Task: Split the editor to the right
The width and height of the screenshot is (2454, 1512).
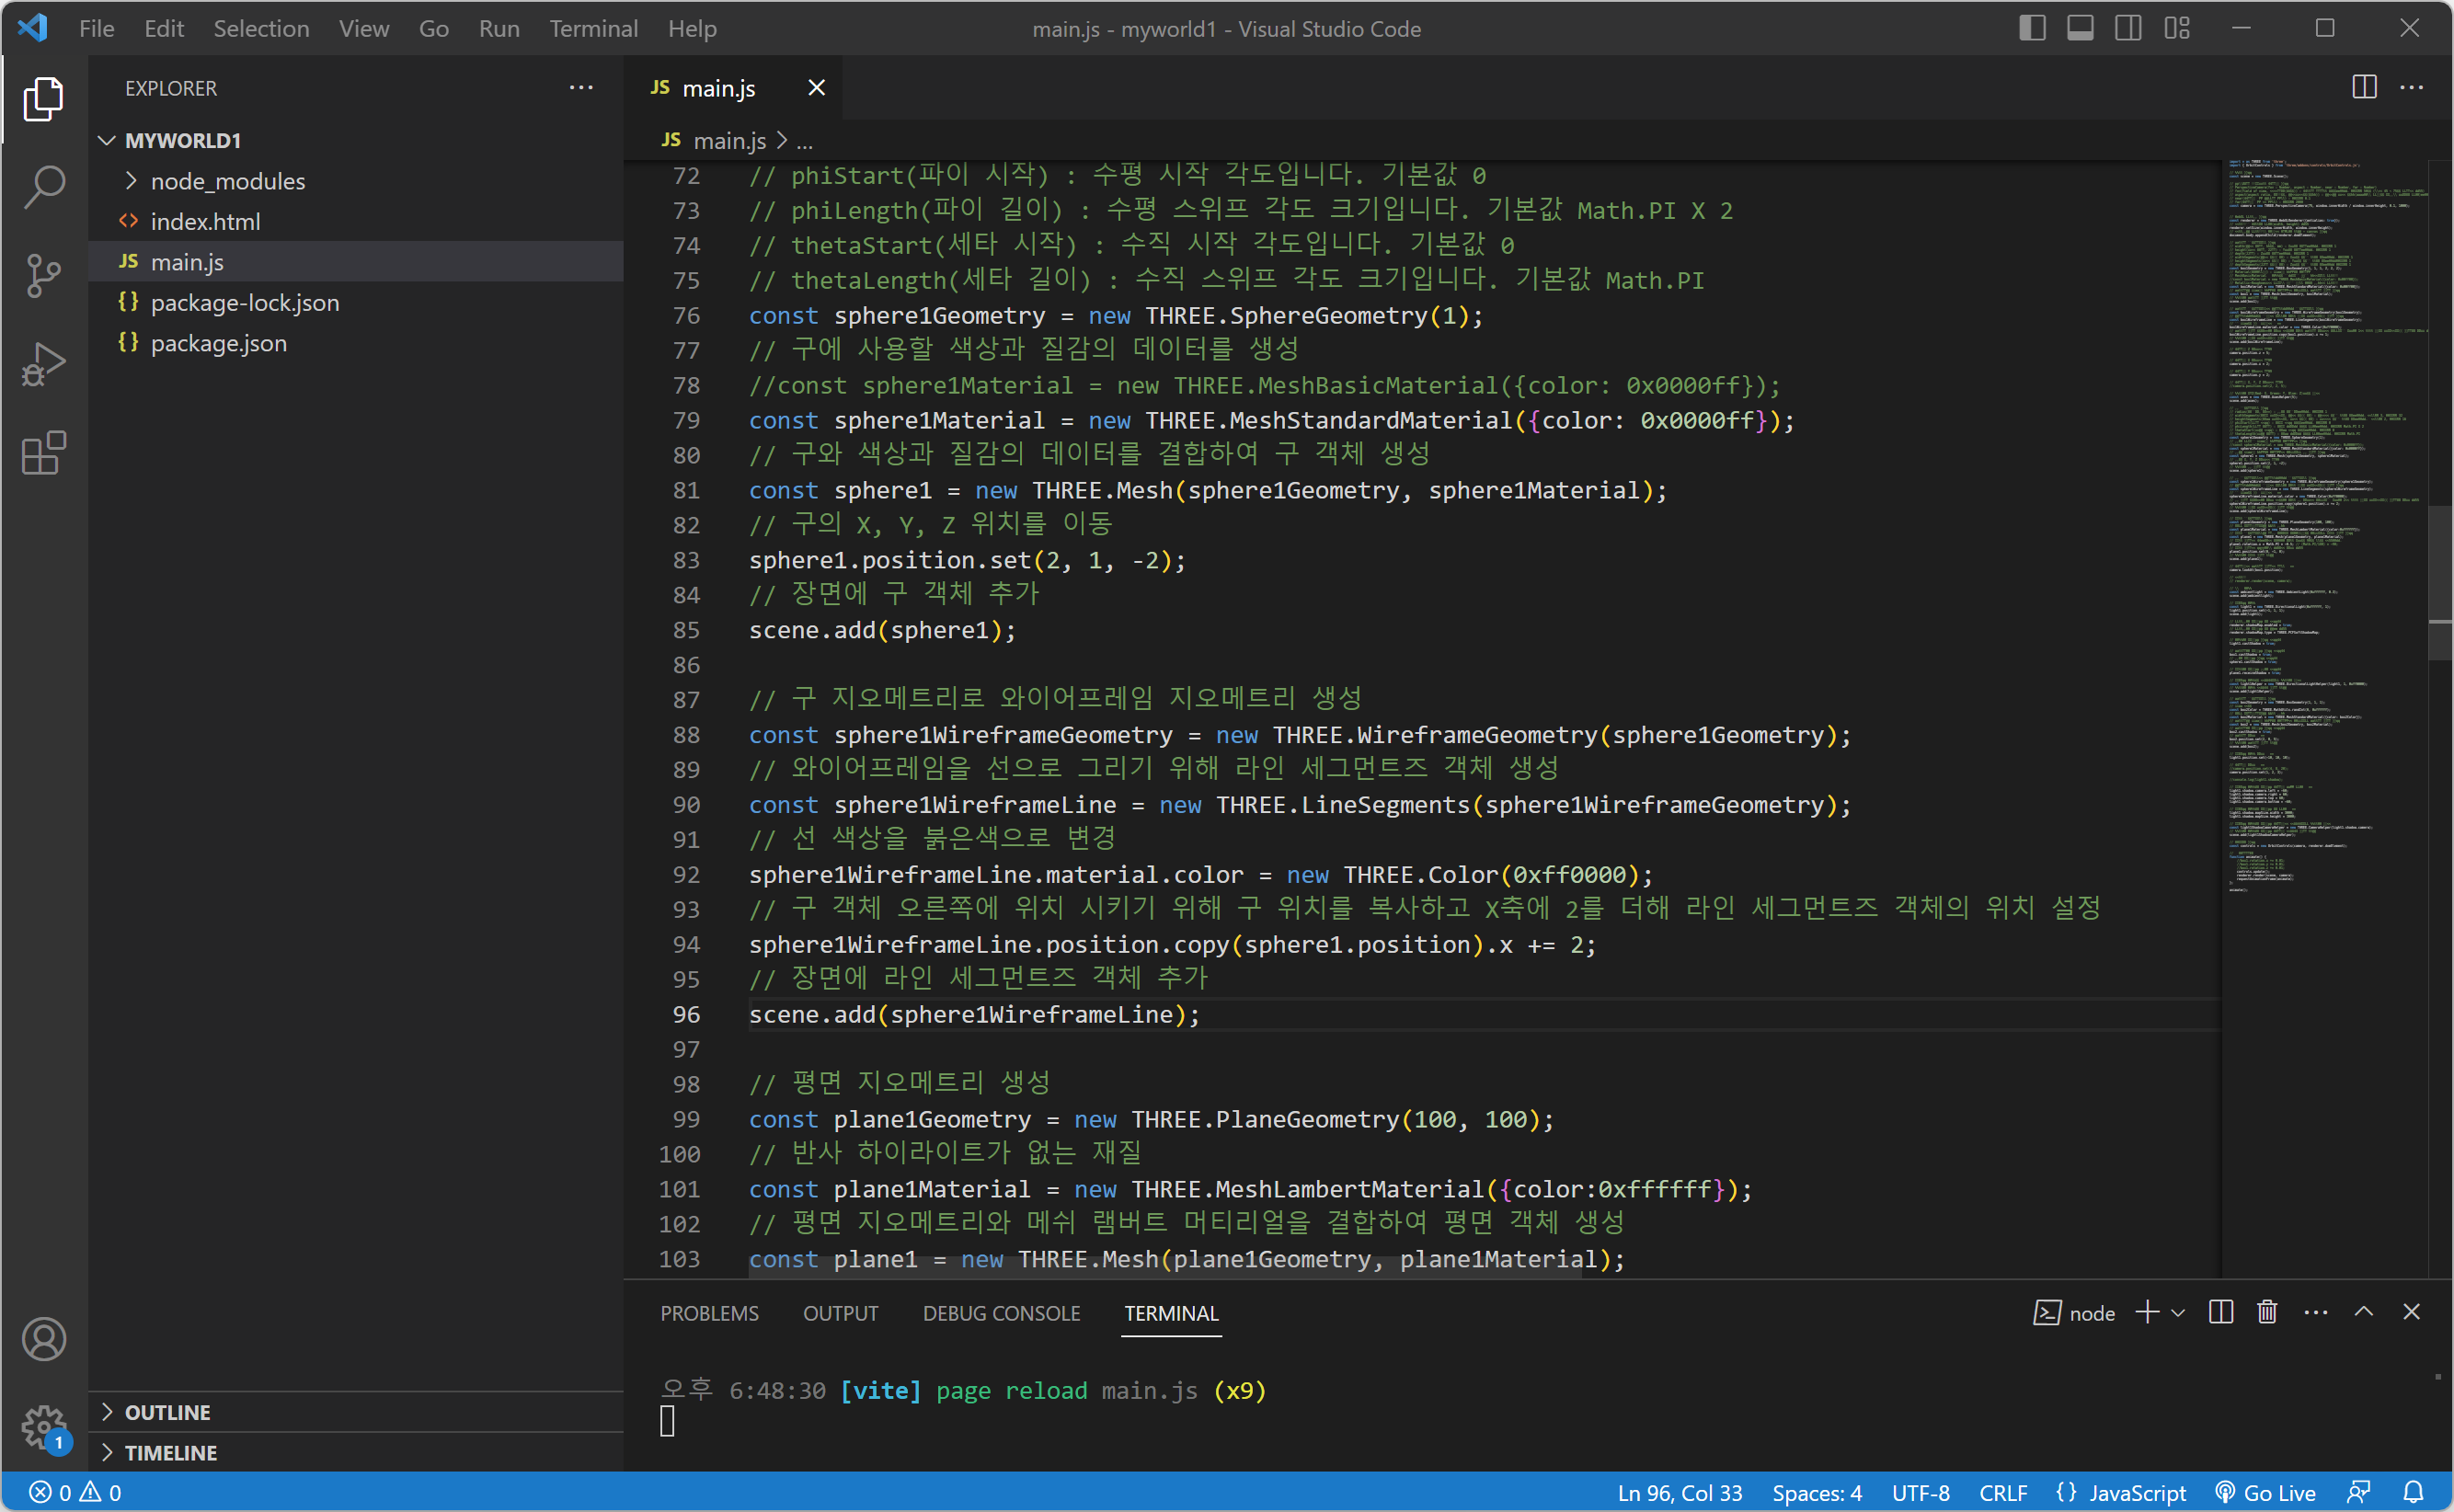Action: coord(2364,88)
